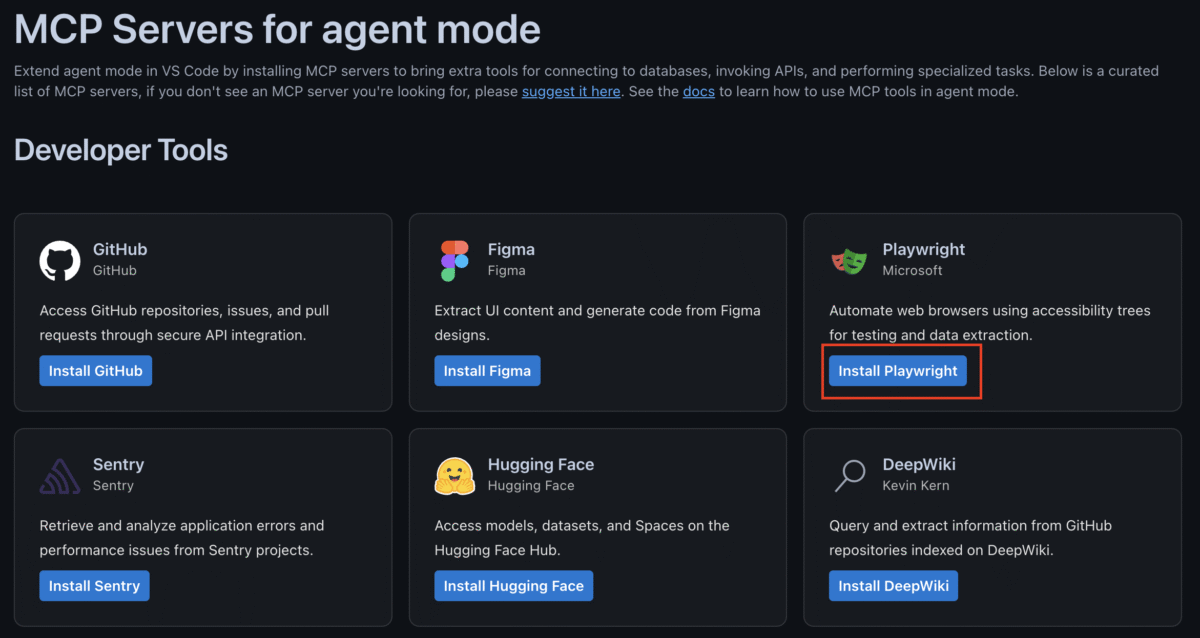Install the Sentry MCP server

pyautogui.click(x=95, y=585)
